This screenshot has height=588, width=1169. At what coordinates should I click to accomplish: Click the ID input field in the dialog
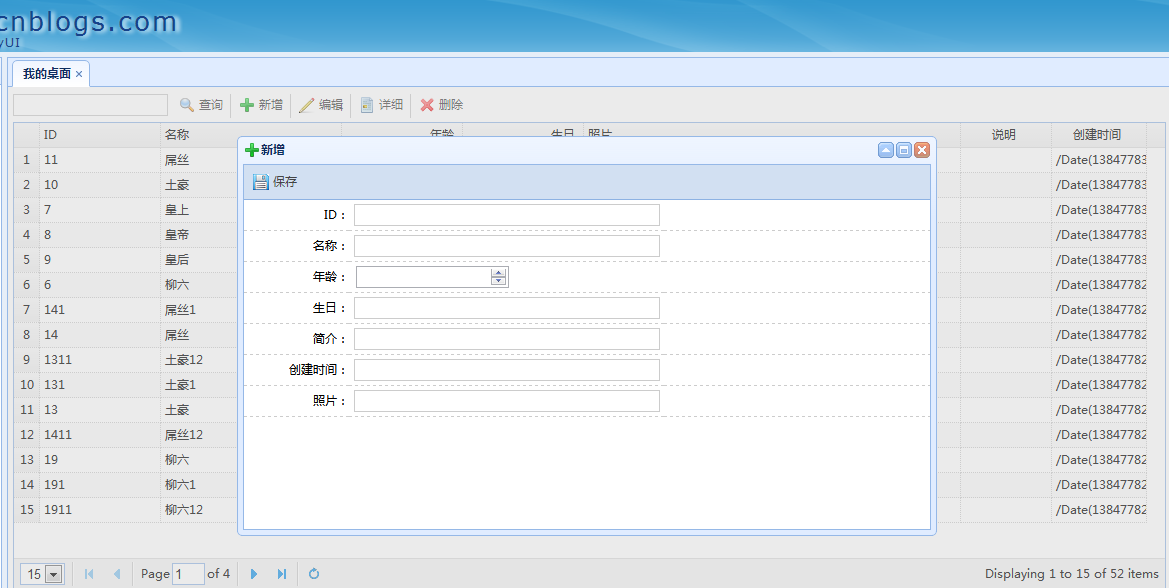(506, 214)
